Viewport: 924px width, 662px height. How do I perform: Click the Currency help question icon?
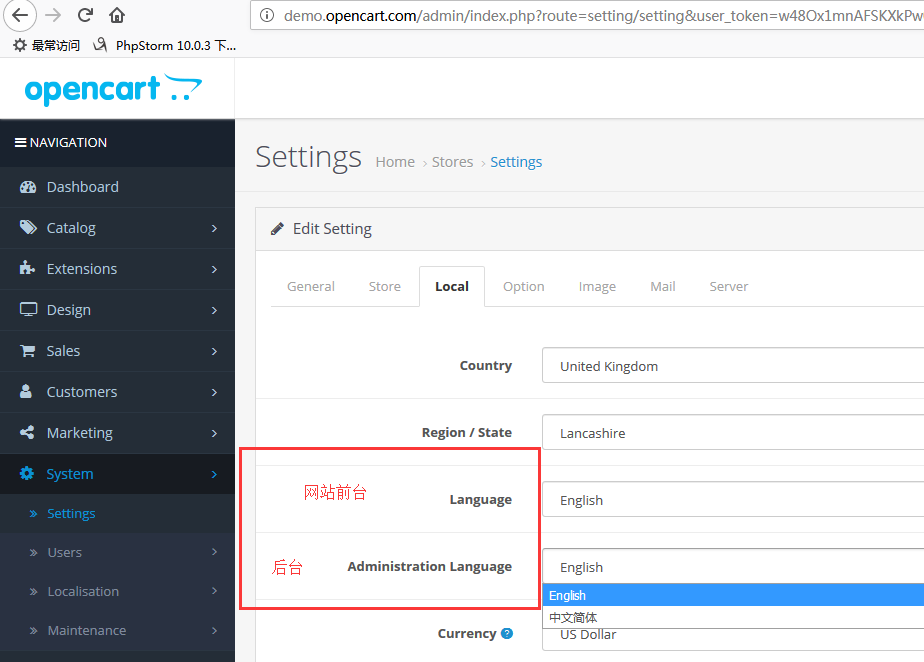pyautogui.click(x=507, y=633)
